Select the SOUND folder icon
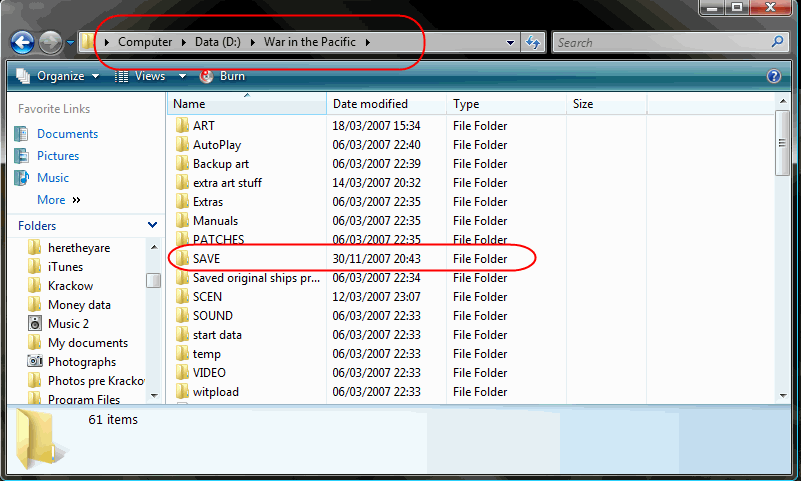Image resolution: width=801 pixels, height=481 pixels. [x=182, y=316]
